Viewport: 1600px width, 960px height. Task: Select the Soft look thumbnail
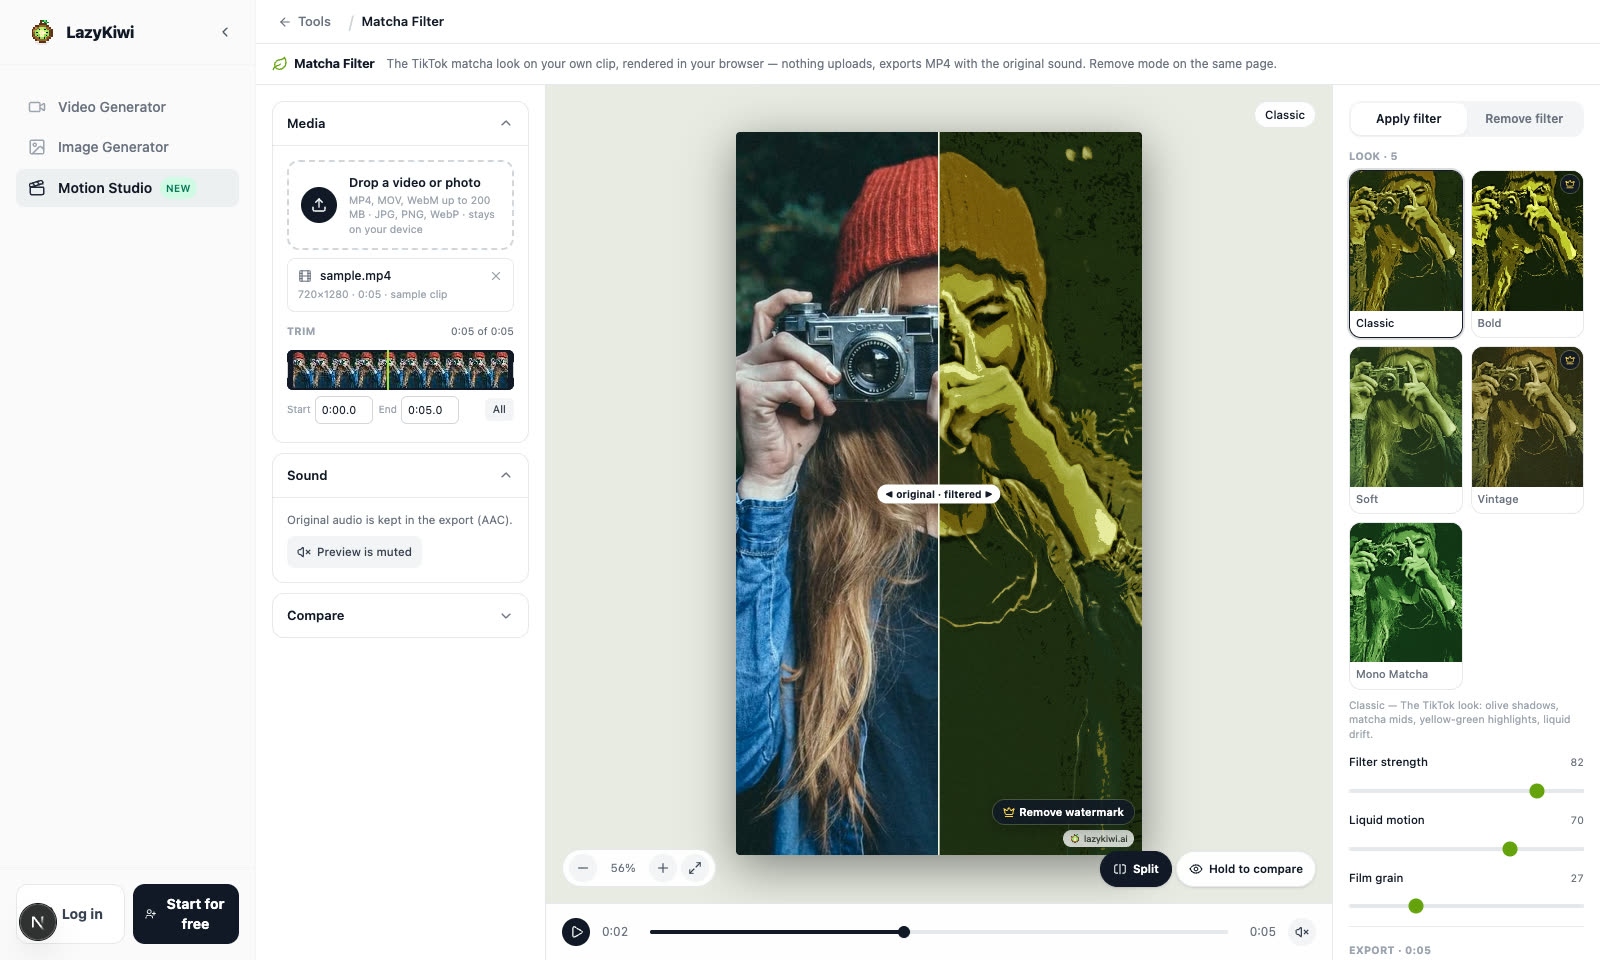1406,429
